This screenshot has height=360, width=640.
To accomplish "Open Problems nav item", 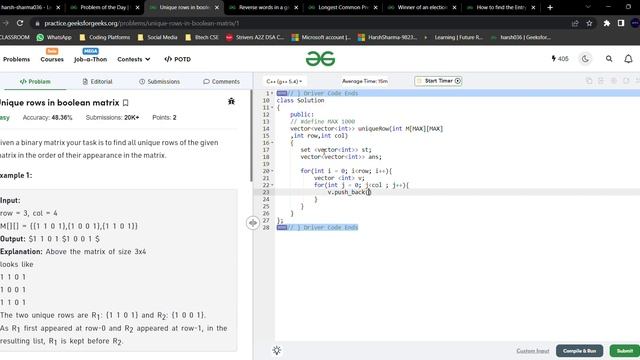I will point(16,59).
